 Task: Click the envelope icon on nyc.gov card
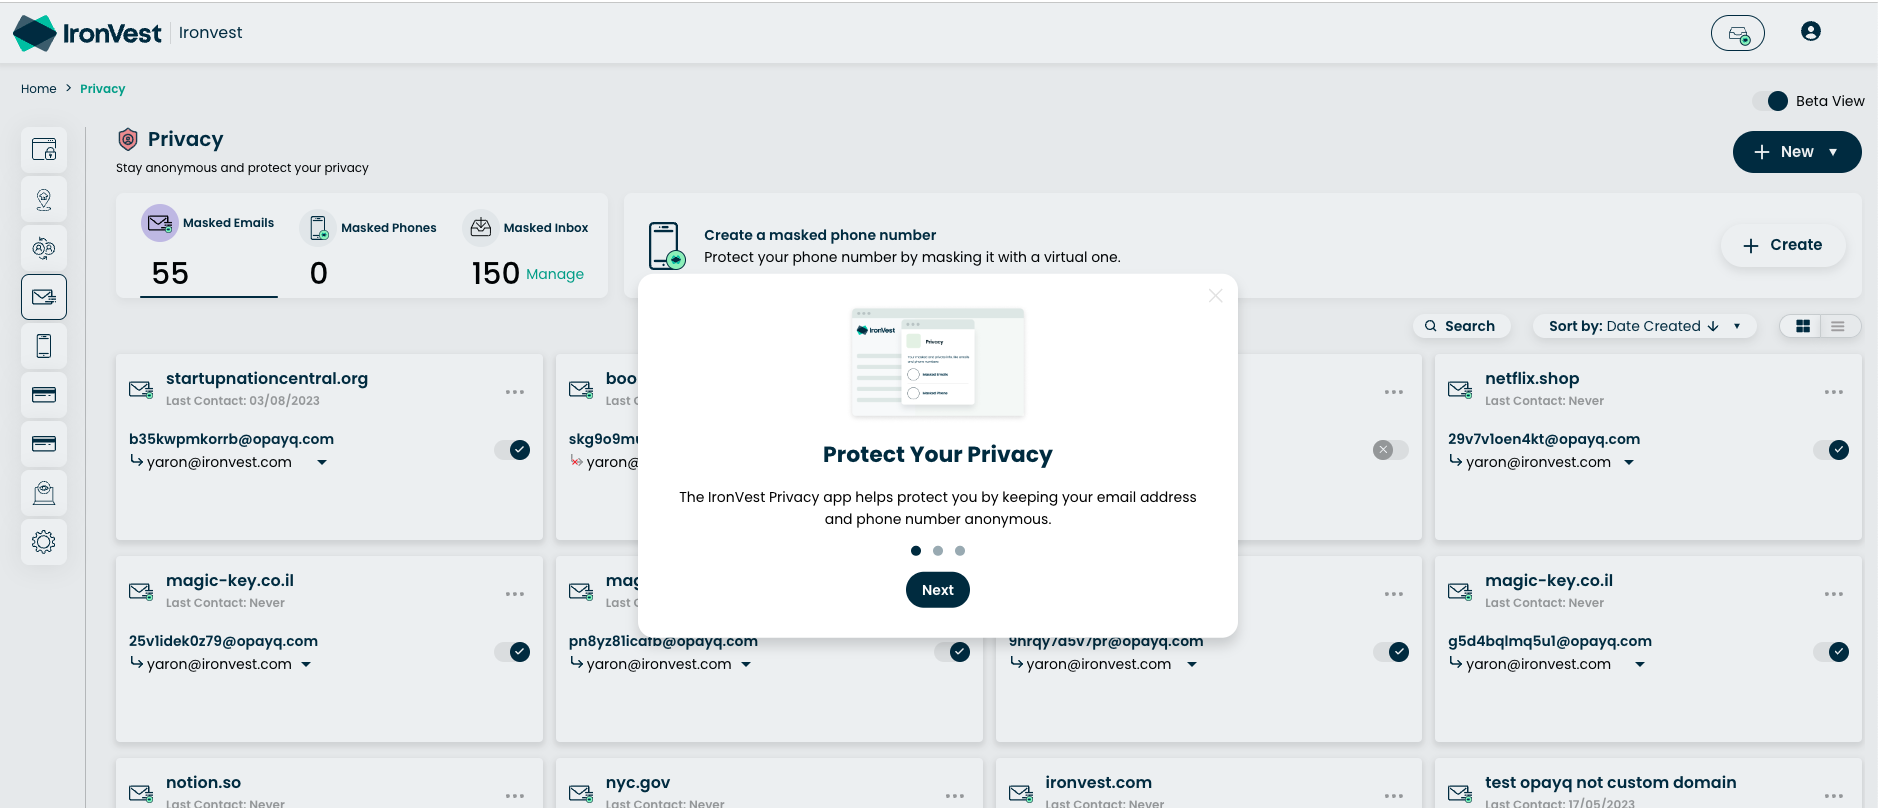click(x=581, y=793)
